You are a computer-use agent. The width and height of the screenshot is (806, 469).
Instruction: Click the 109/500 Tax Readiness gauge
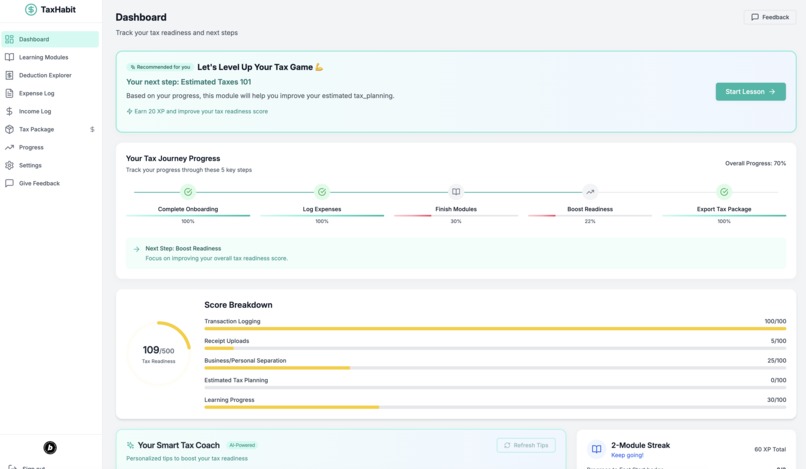(158, 353)
